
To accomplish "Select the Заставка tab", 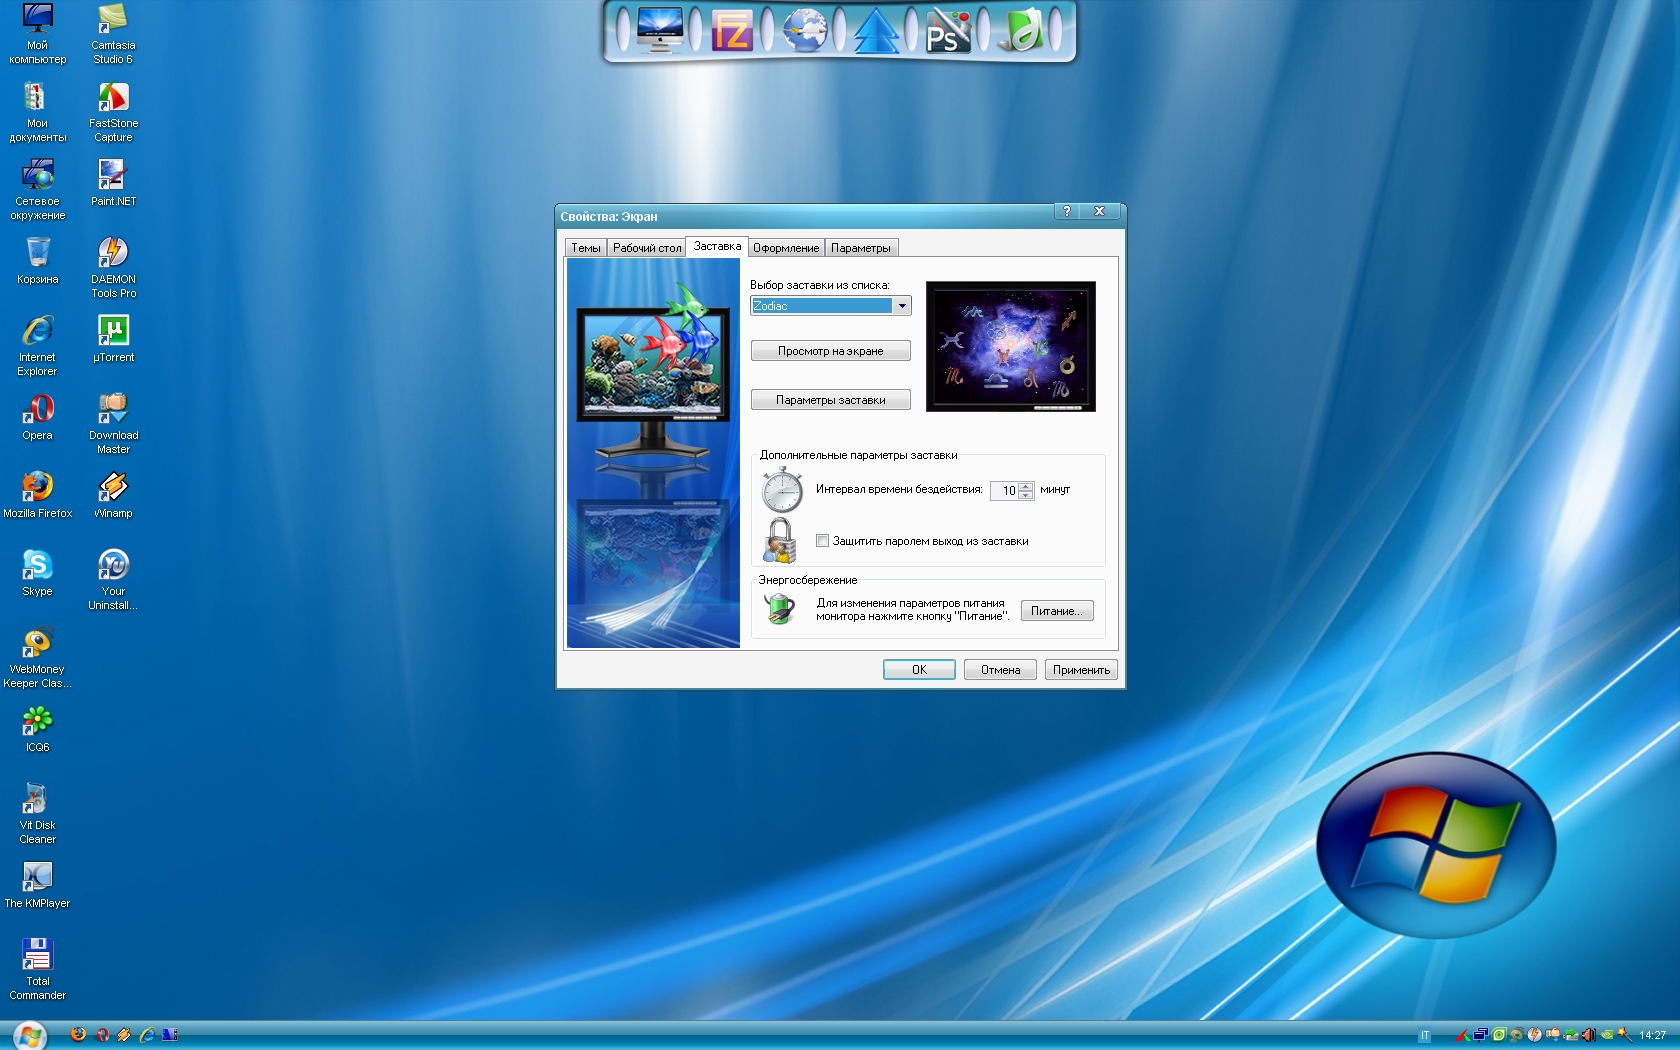I will coord(717,246).
